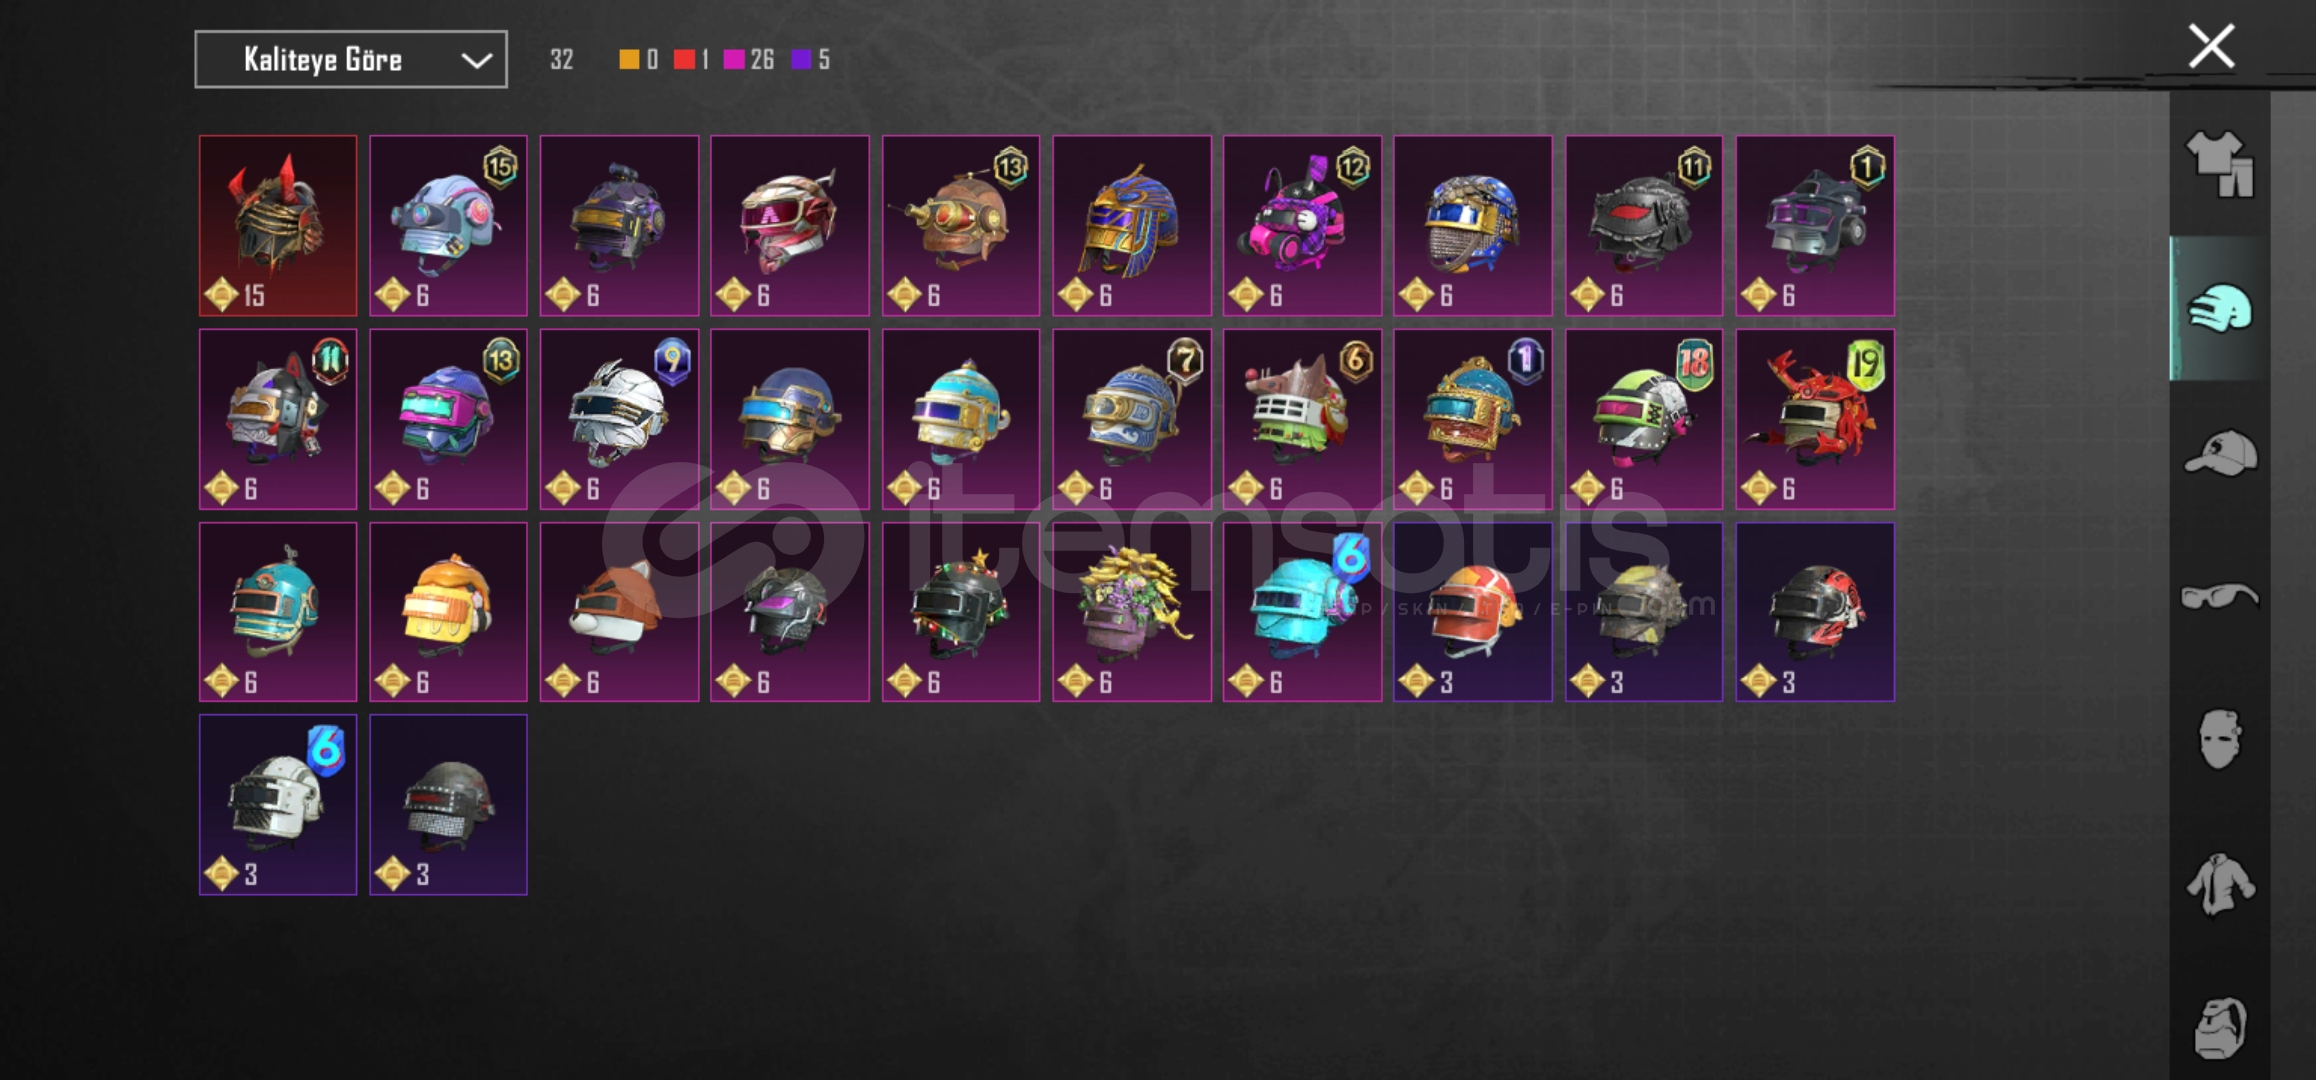
Task: Filter by the red quality swatch
Action: point(684,60)
